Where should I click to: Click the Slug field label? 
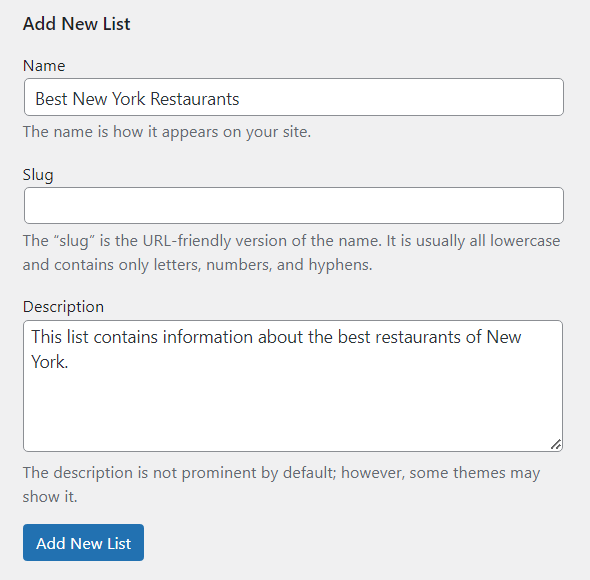tap(38, 175)
